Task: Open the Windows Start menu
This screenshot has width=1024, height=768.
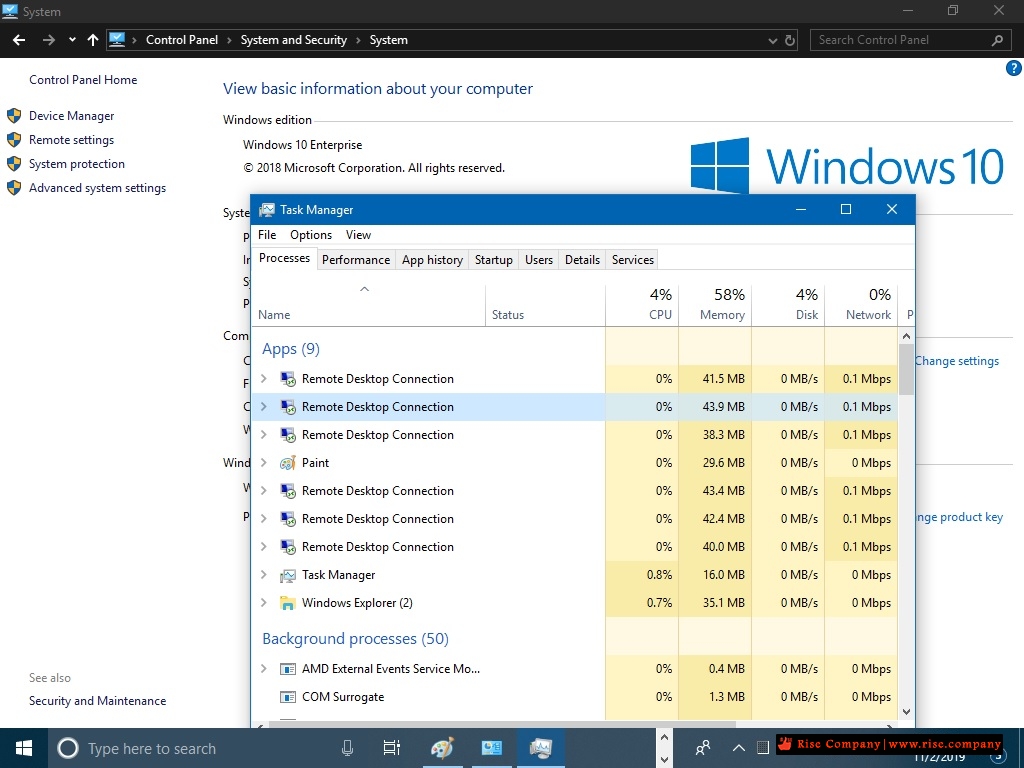Action: click(24, 748)
